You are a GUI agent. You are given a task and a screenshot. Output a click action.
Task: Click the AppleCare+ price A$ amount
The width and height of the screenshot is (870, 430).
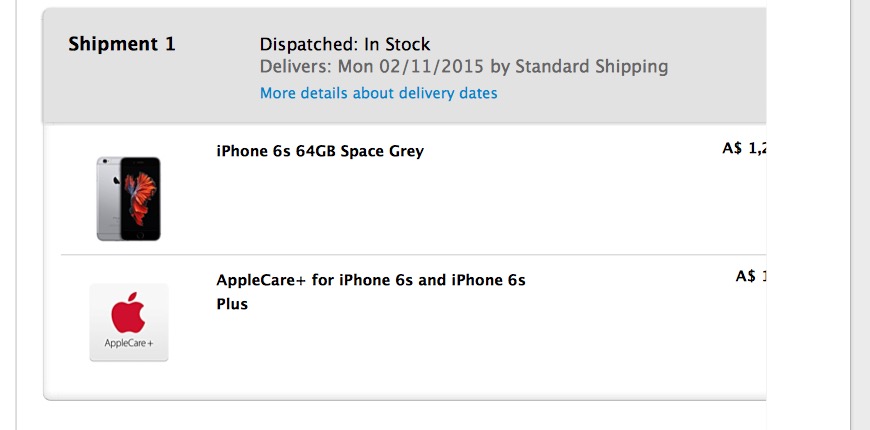point(750,276)
